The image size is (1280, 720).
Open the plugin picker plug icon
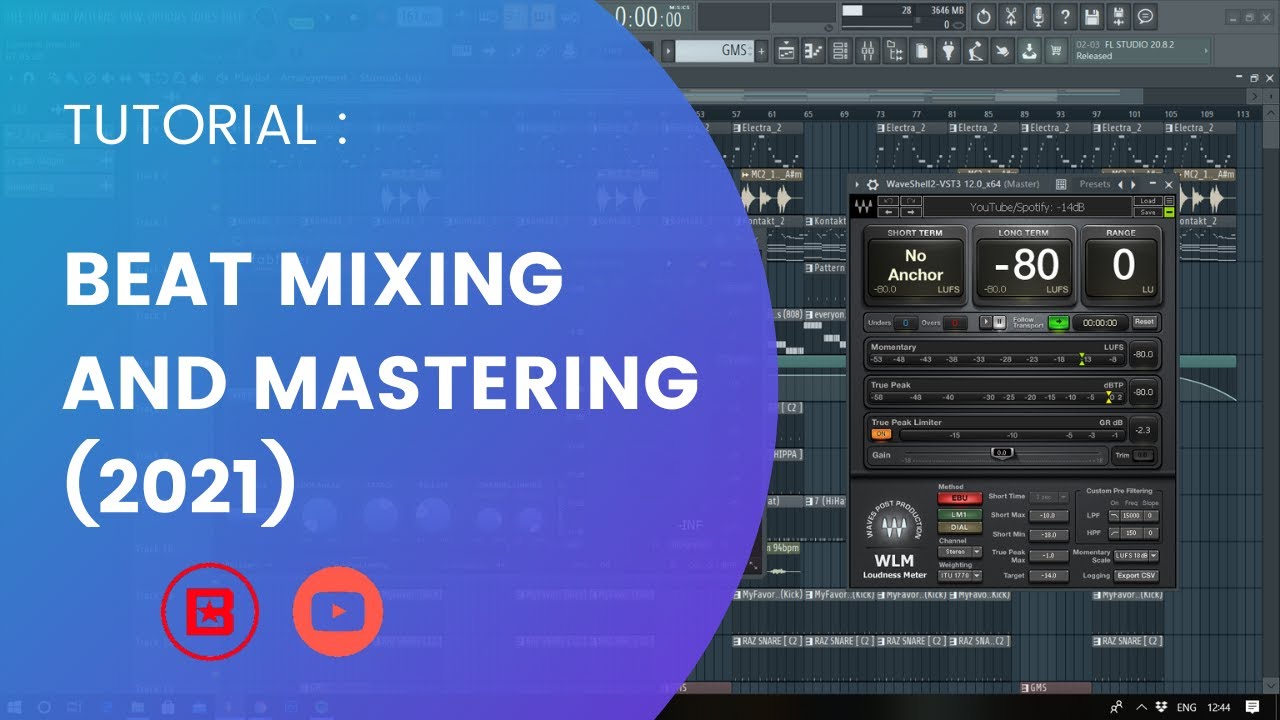[949, 50]
